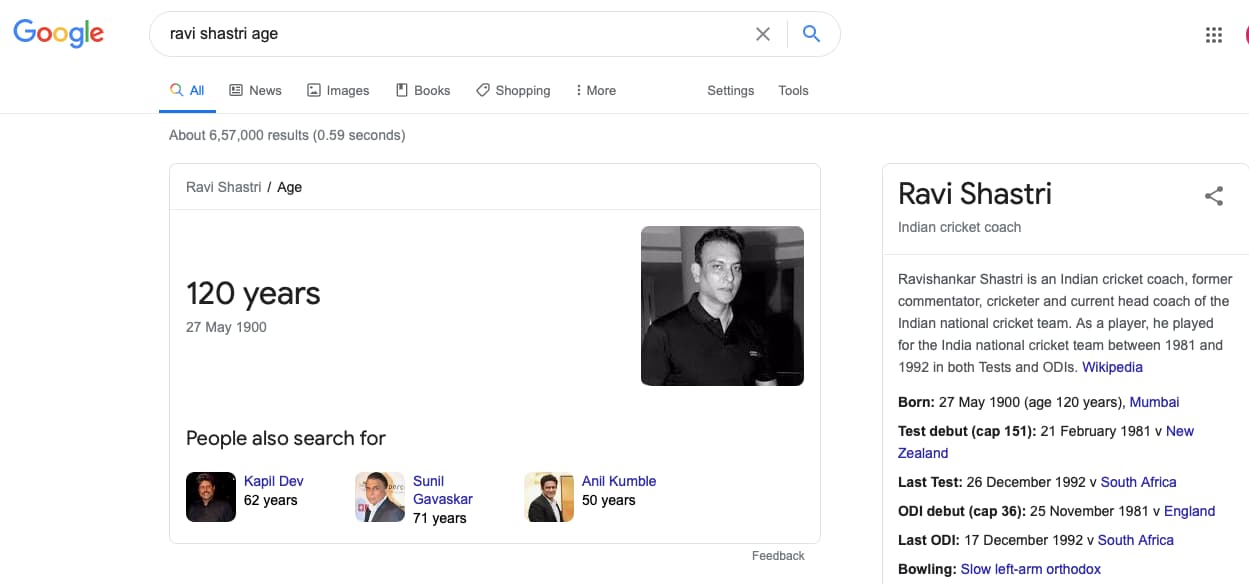This screenshot has width=1249, height=584.
Task: Click Anil Kumble thumbnail photo
Action: tap(549, 497)
